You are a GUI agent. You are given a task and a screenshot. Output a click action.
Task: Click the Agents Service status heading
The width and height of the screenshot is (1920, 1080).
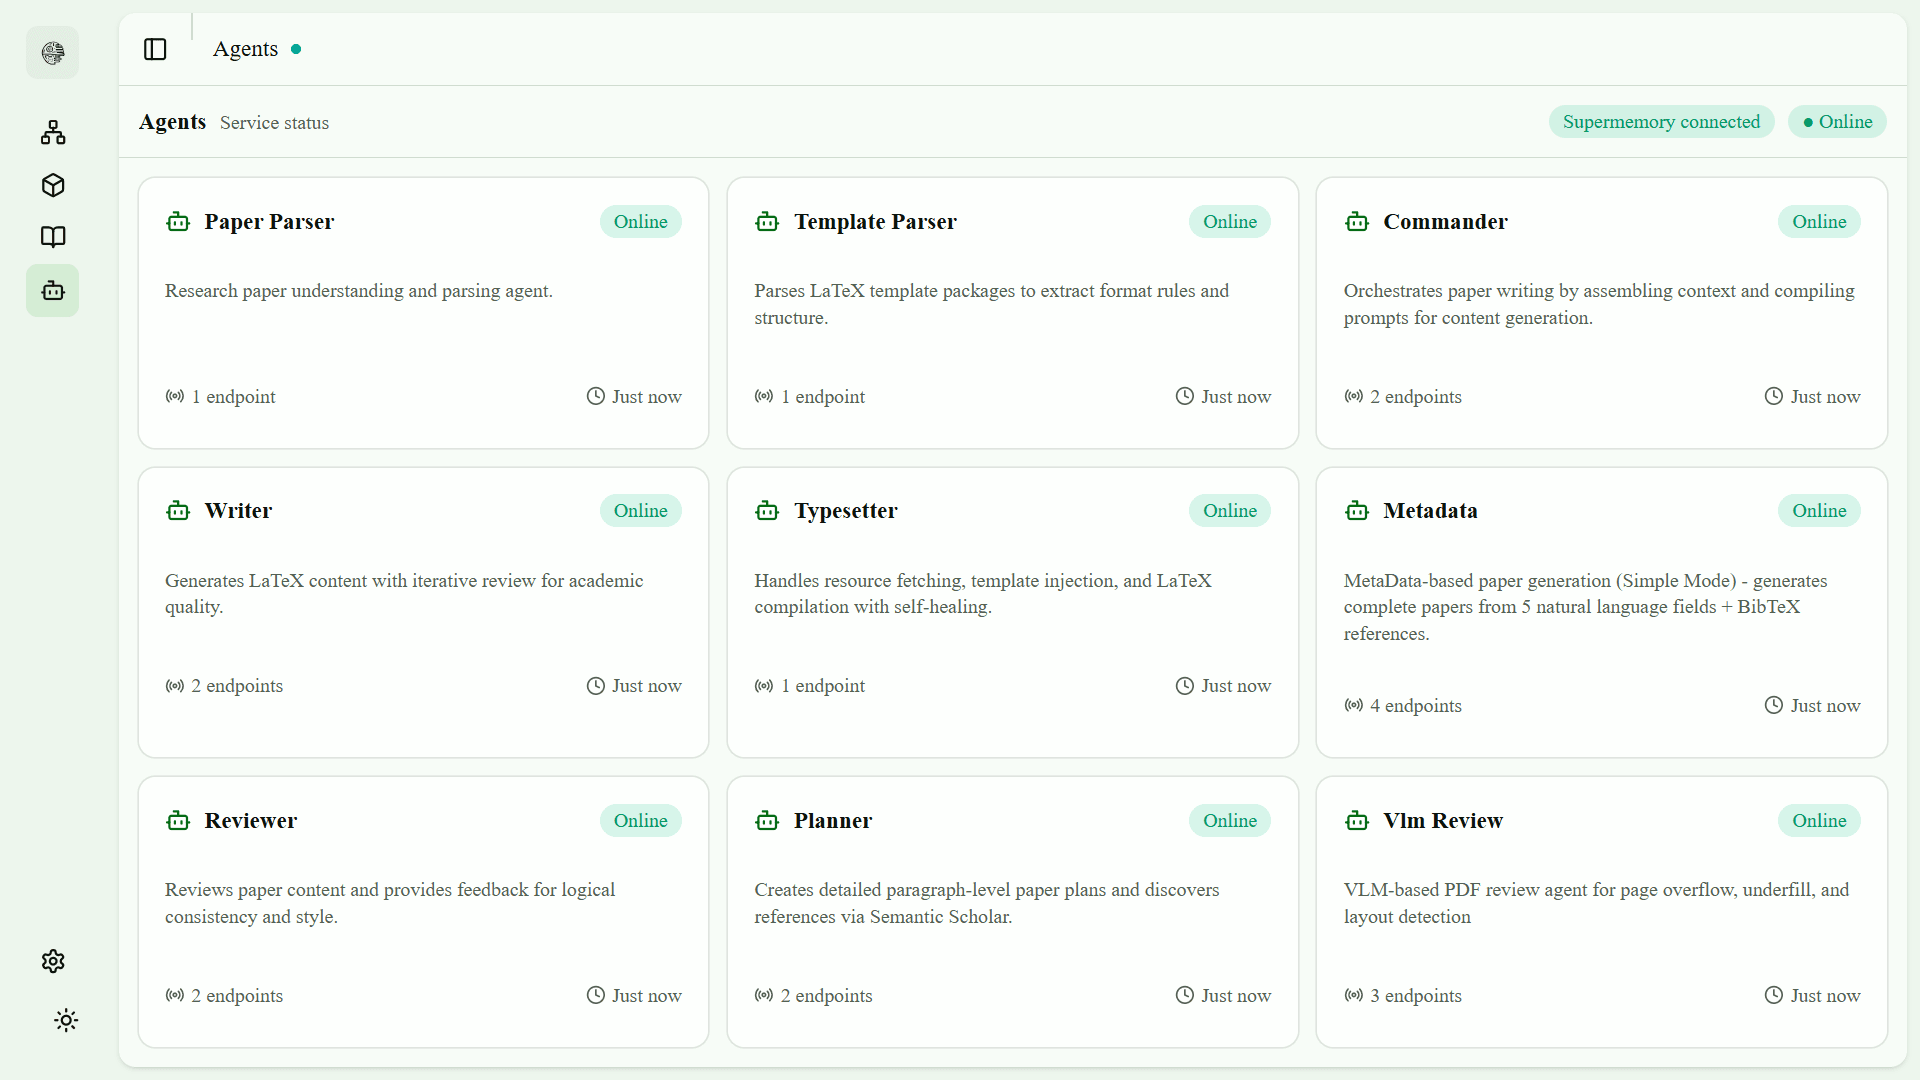pyautogui.click(x=233, y=122)
